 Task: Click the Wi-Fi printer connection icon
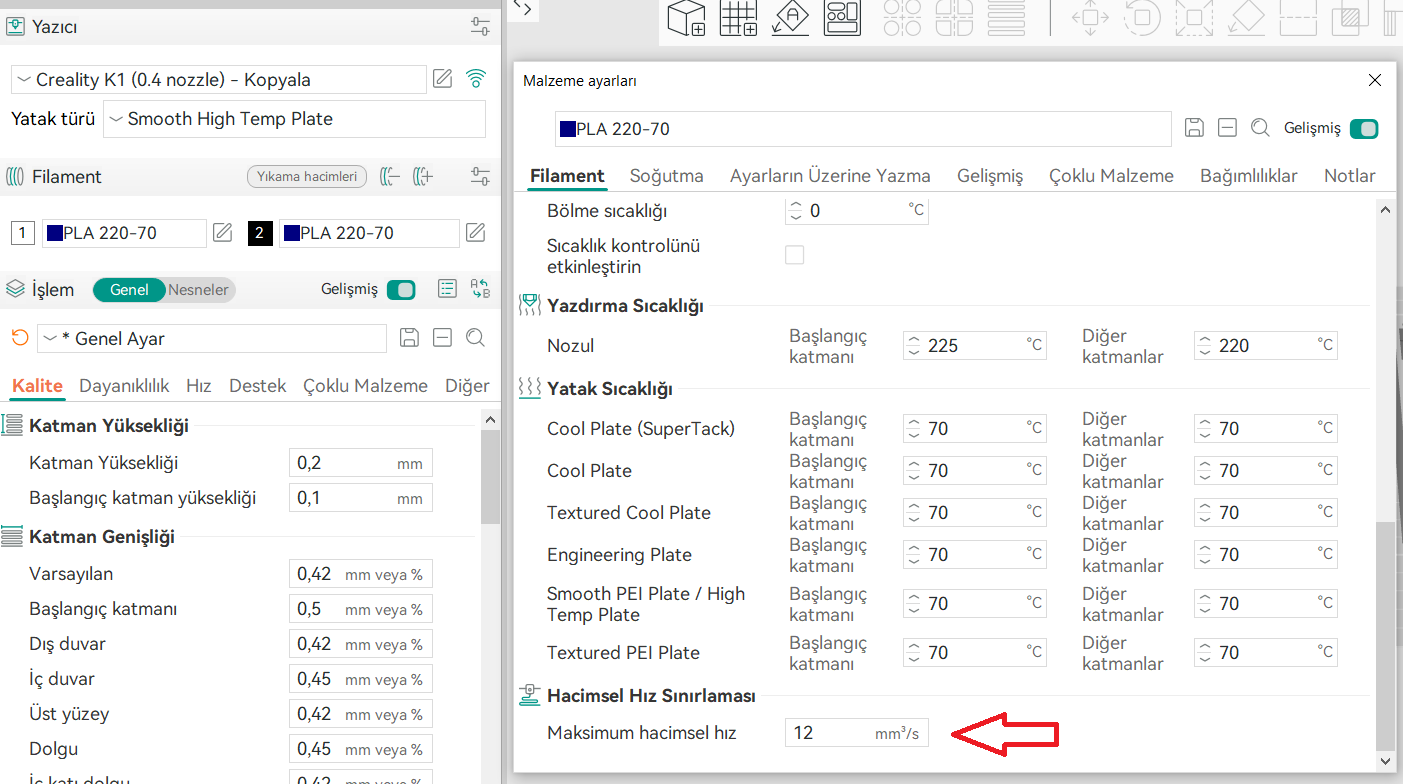(476, 79)
